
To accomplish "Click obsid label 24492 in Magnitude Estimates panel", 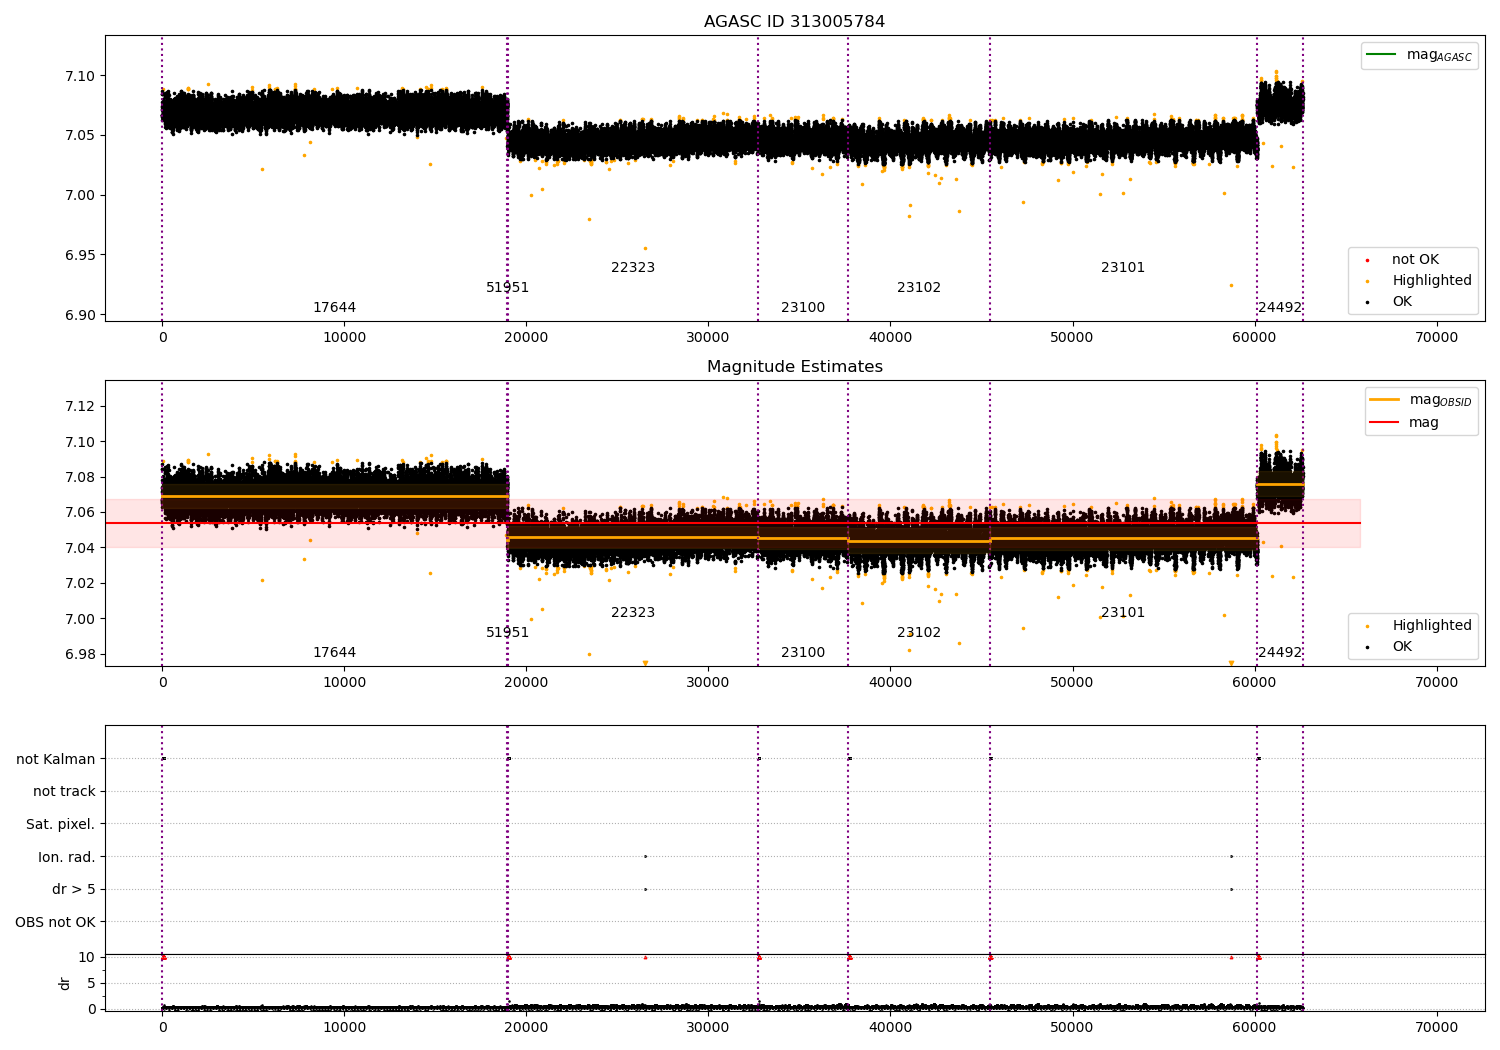I will (x=1280, y=653).
